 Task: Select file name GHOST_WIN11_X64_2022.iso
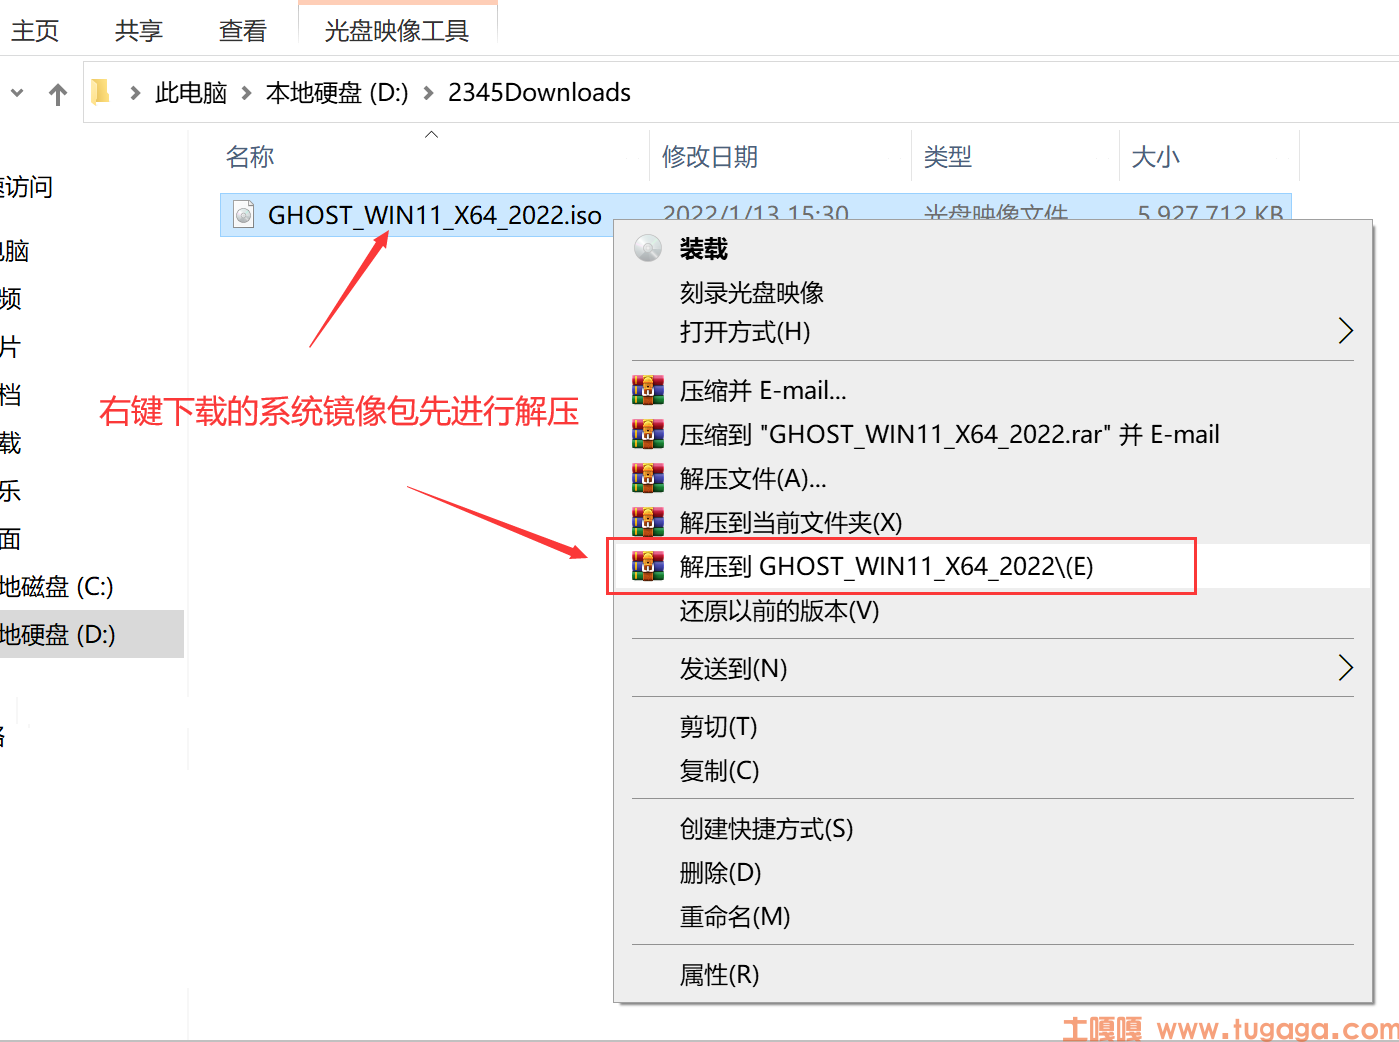coord(435,215)
